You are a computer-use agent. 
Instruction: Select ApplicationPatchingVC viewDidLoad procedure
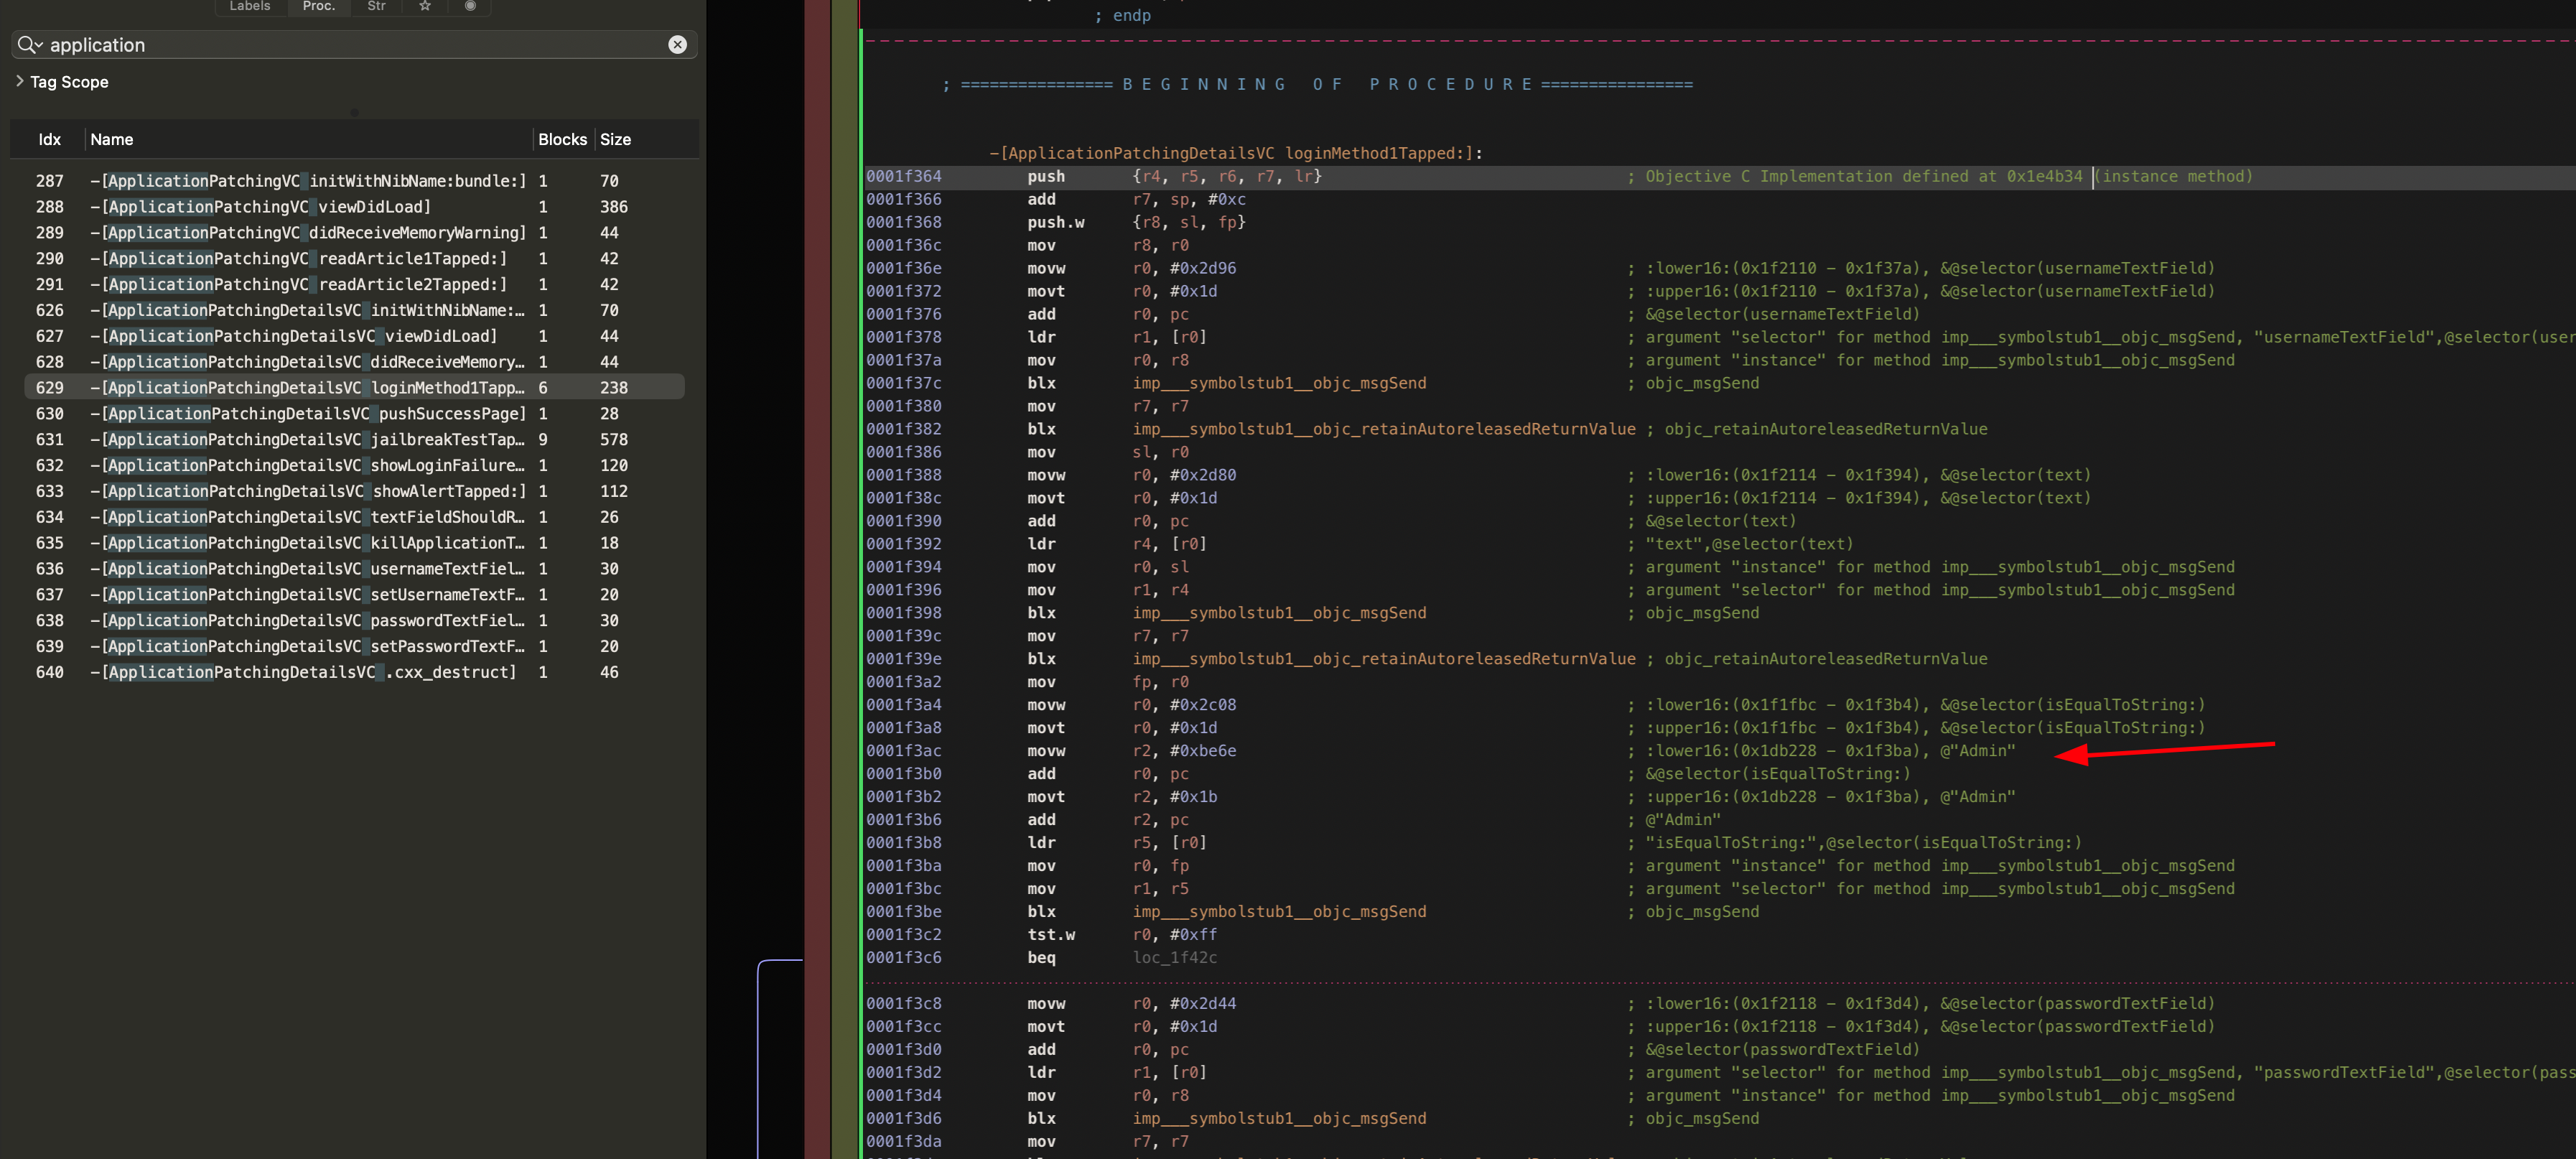(x=354, y=207)
